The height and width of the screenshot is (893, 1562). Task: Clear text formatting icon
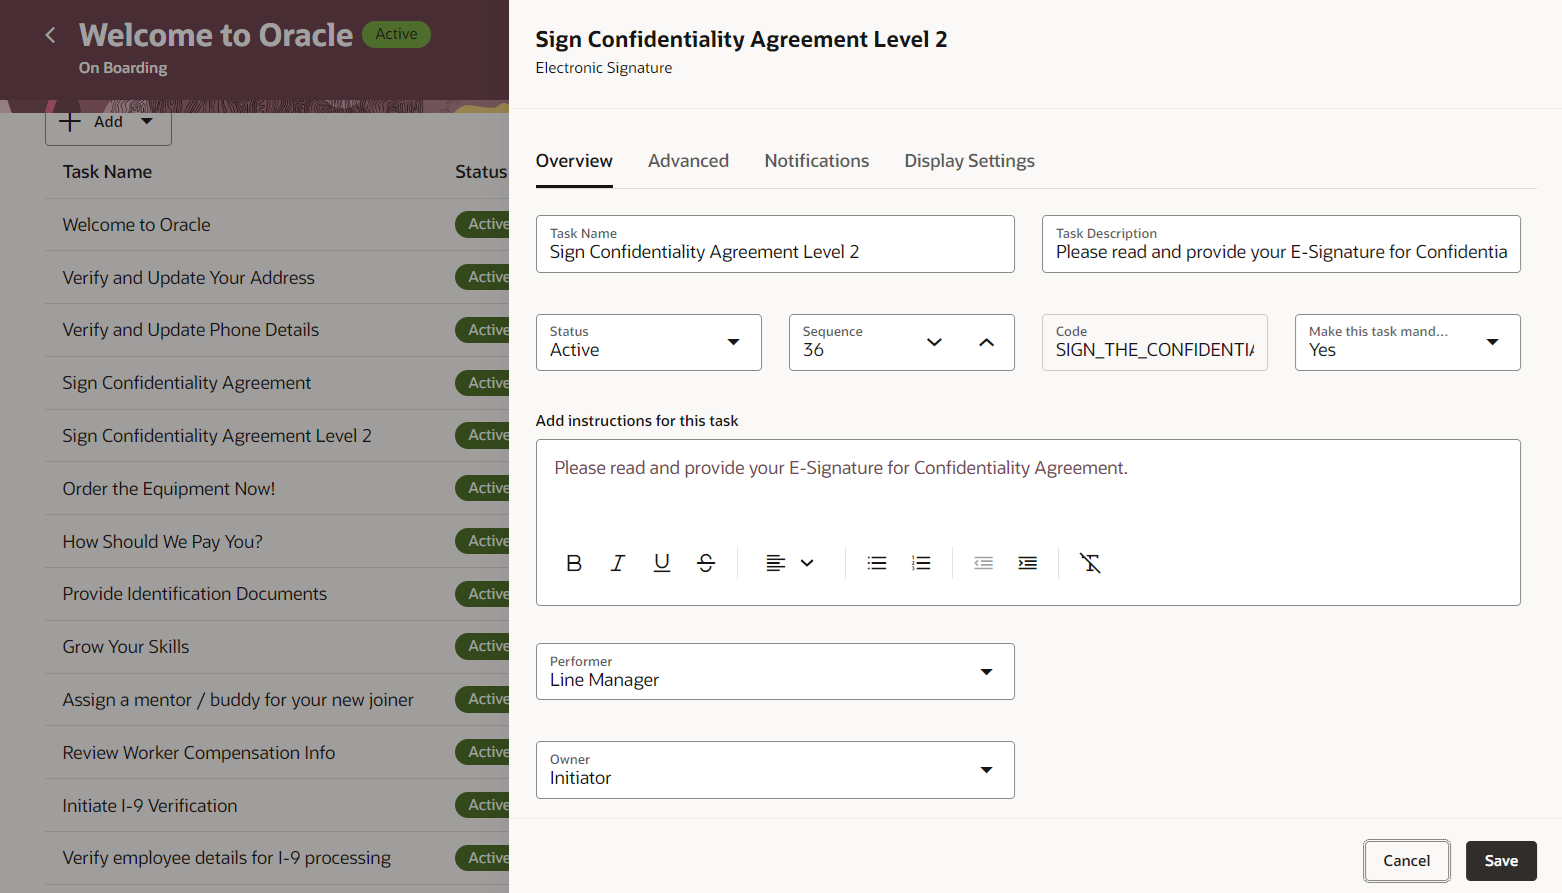1090,563
